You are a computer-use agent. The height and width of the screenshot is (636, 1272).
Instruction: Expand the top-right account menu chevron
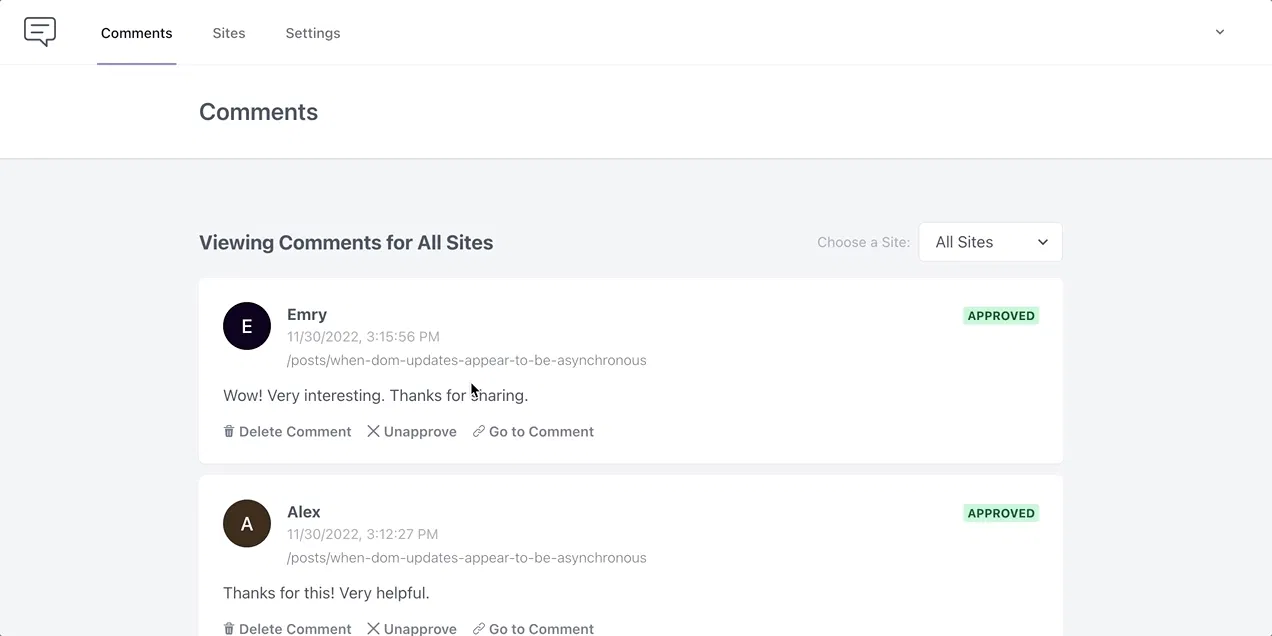1220,32
